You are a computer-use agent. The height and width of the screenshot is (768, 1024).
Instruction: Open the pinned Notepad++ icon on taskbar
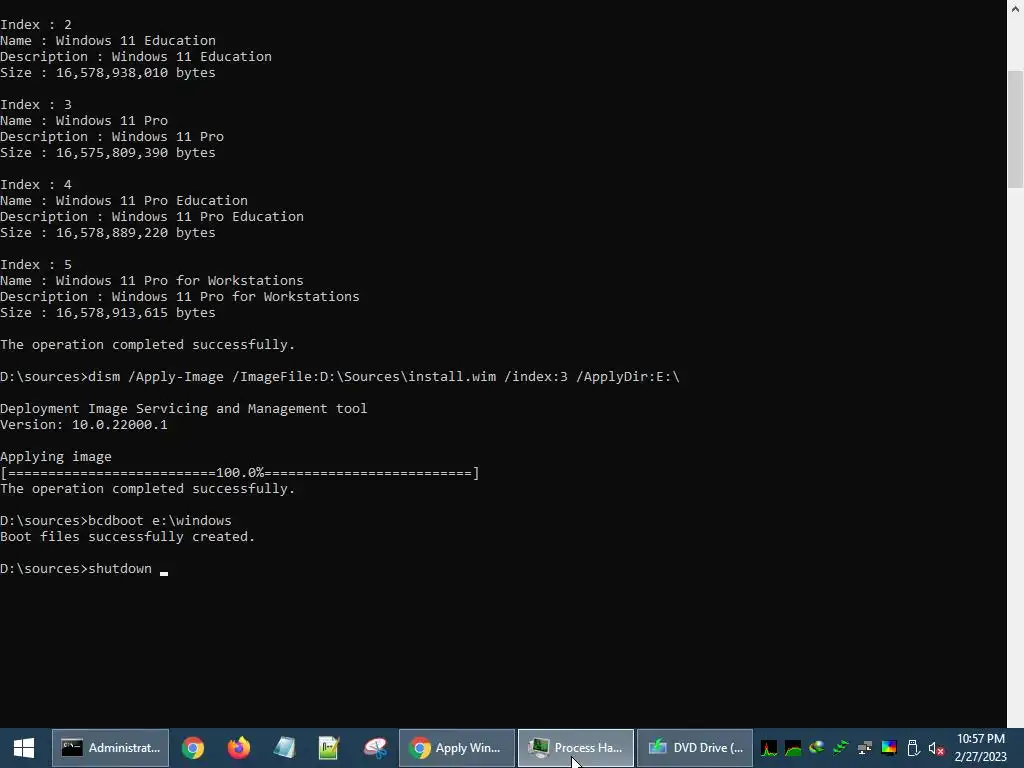(x=329, y=748)
